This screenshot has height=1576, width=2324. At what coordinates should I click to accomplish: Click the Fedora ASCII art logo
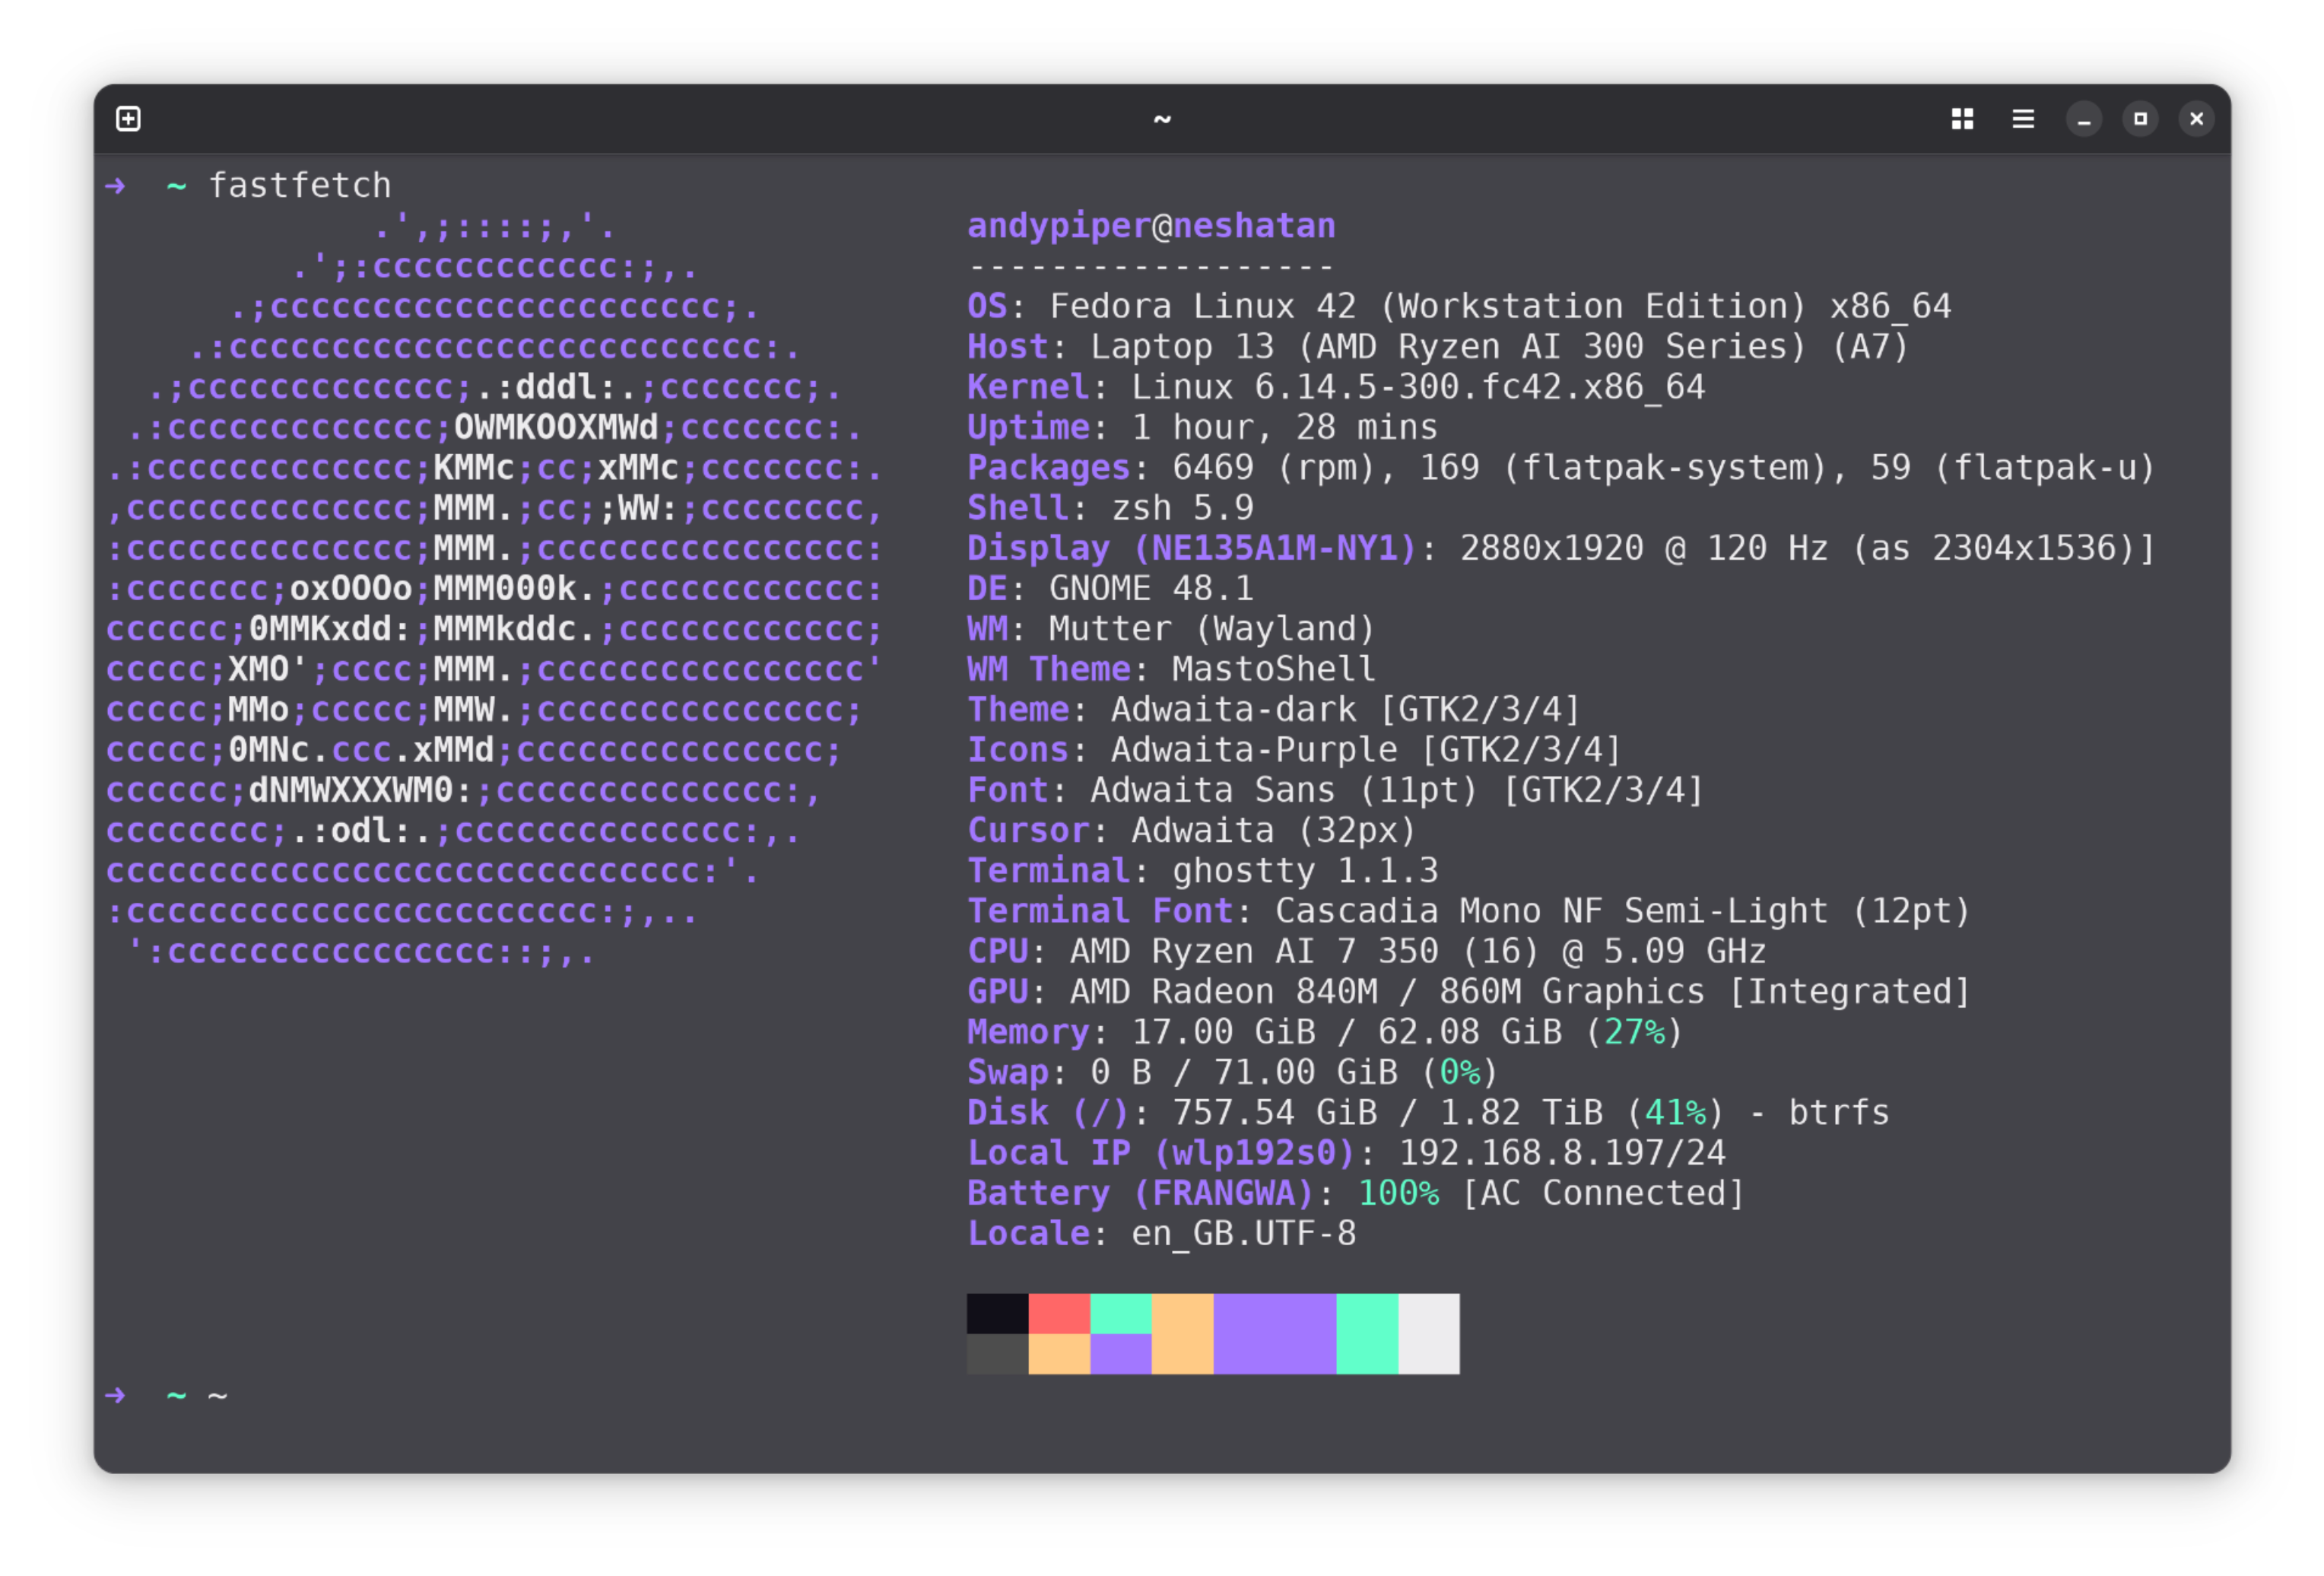[x=494, y=590]
